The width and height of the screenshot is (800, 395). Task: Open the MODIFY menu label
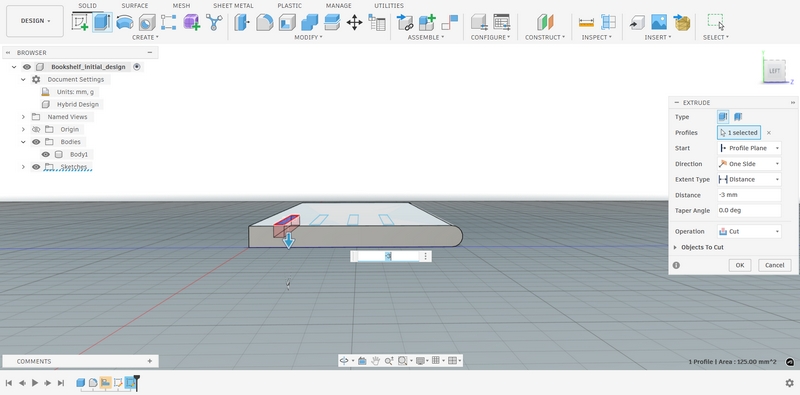308,37
